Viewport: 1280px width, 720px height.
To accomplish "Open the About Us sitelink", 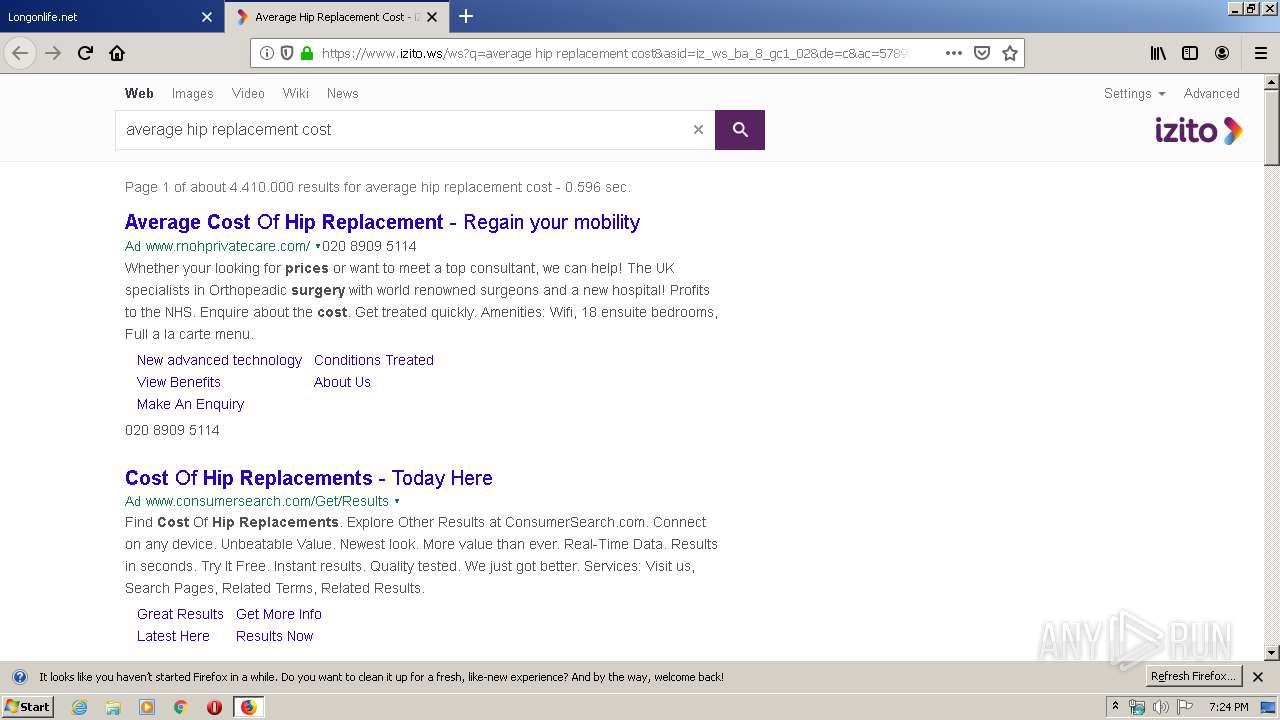I will tap(342, 382).
